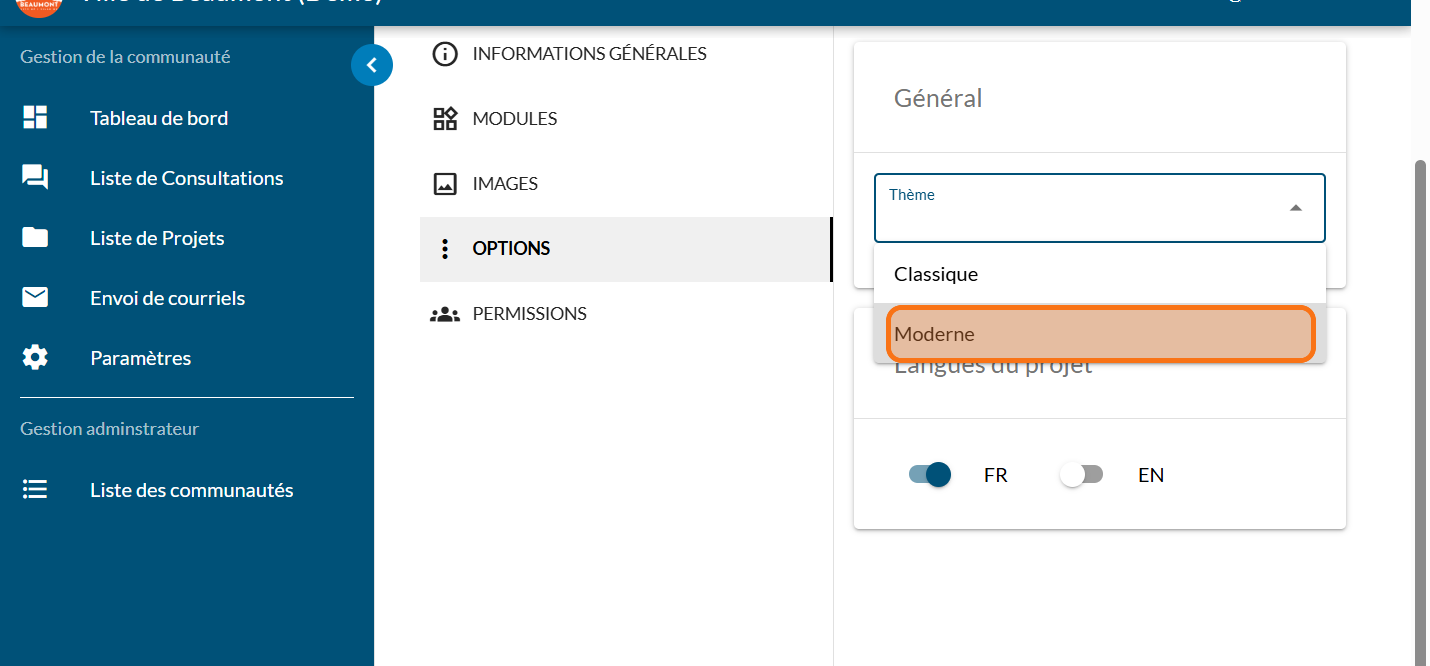Click the Informations générales info icon
The image size is (1430, 666).
[445, 54]
